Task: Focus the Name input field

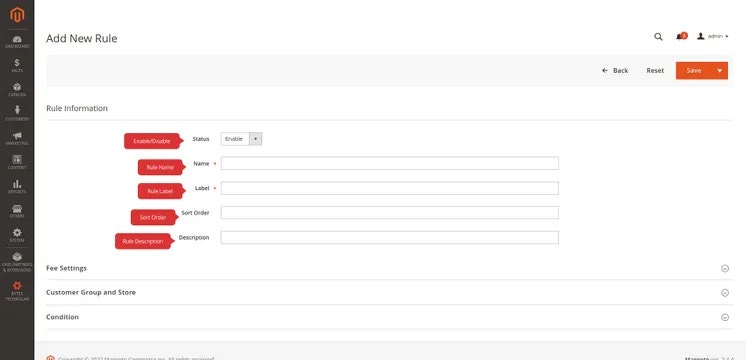Action: [389, 163]
